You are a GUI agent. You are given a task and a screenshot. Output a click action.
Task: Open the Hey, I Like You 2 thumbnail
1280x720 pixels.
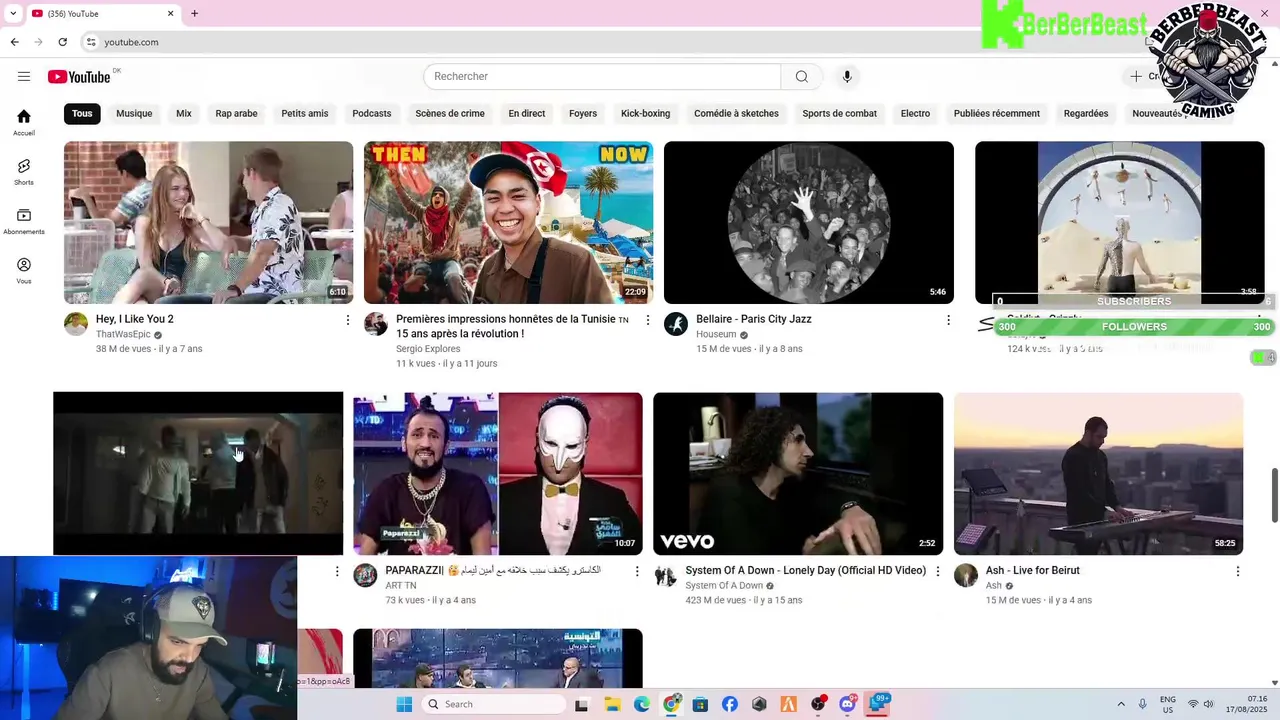(208, 222)
